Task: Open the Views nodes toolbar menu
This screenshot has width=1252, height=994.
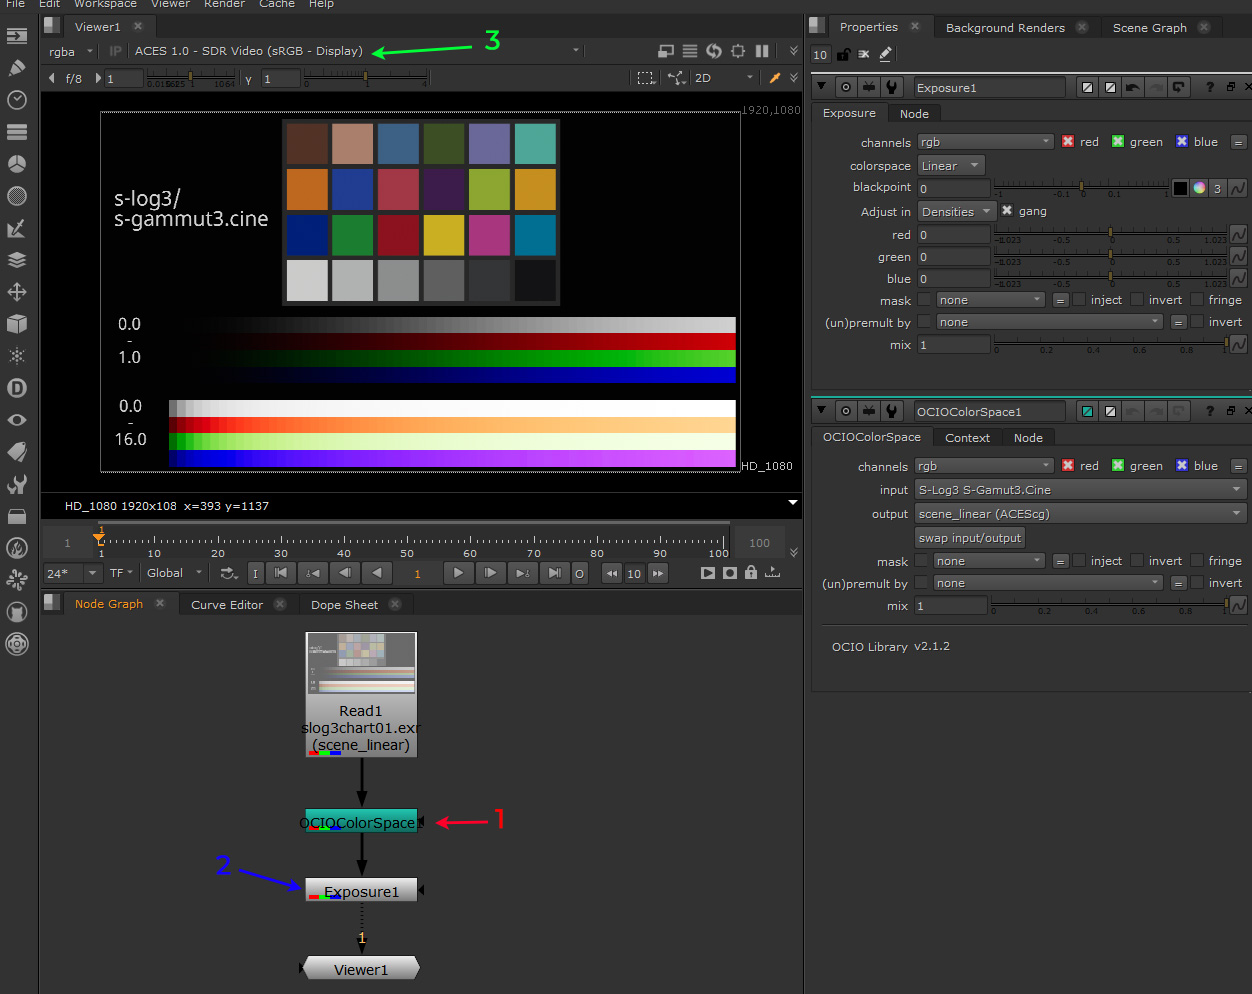Action: point(17,420)
